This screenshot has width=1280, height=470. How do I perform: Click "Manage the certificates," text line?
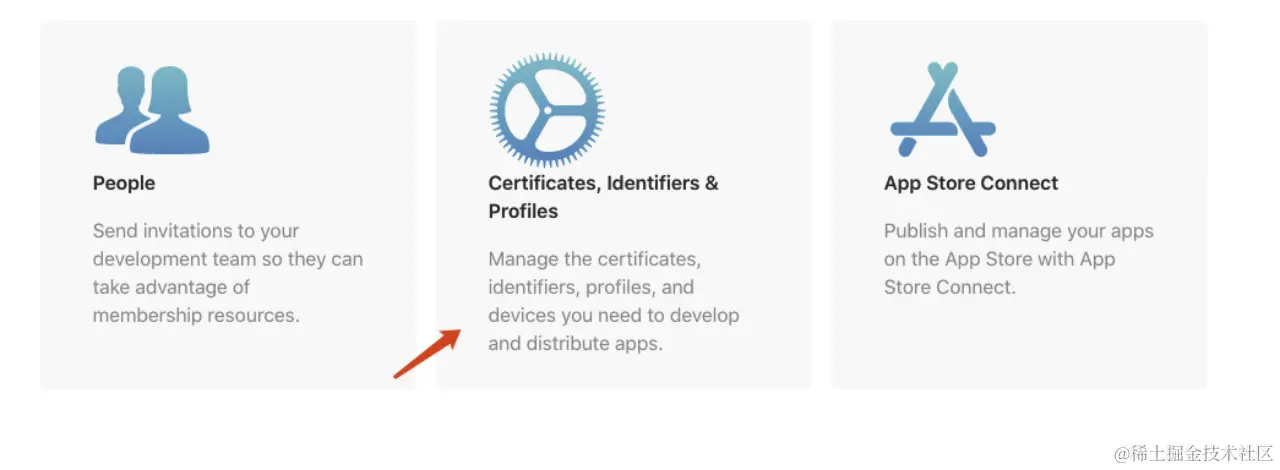point(594,259)
